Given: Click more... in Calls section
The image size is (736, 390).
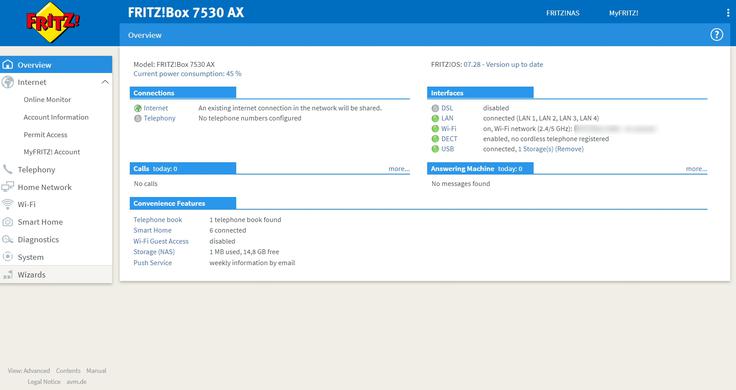Looking at the screenshot, I should tap(399, 169).
